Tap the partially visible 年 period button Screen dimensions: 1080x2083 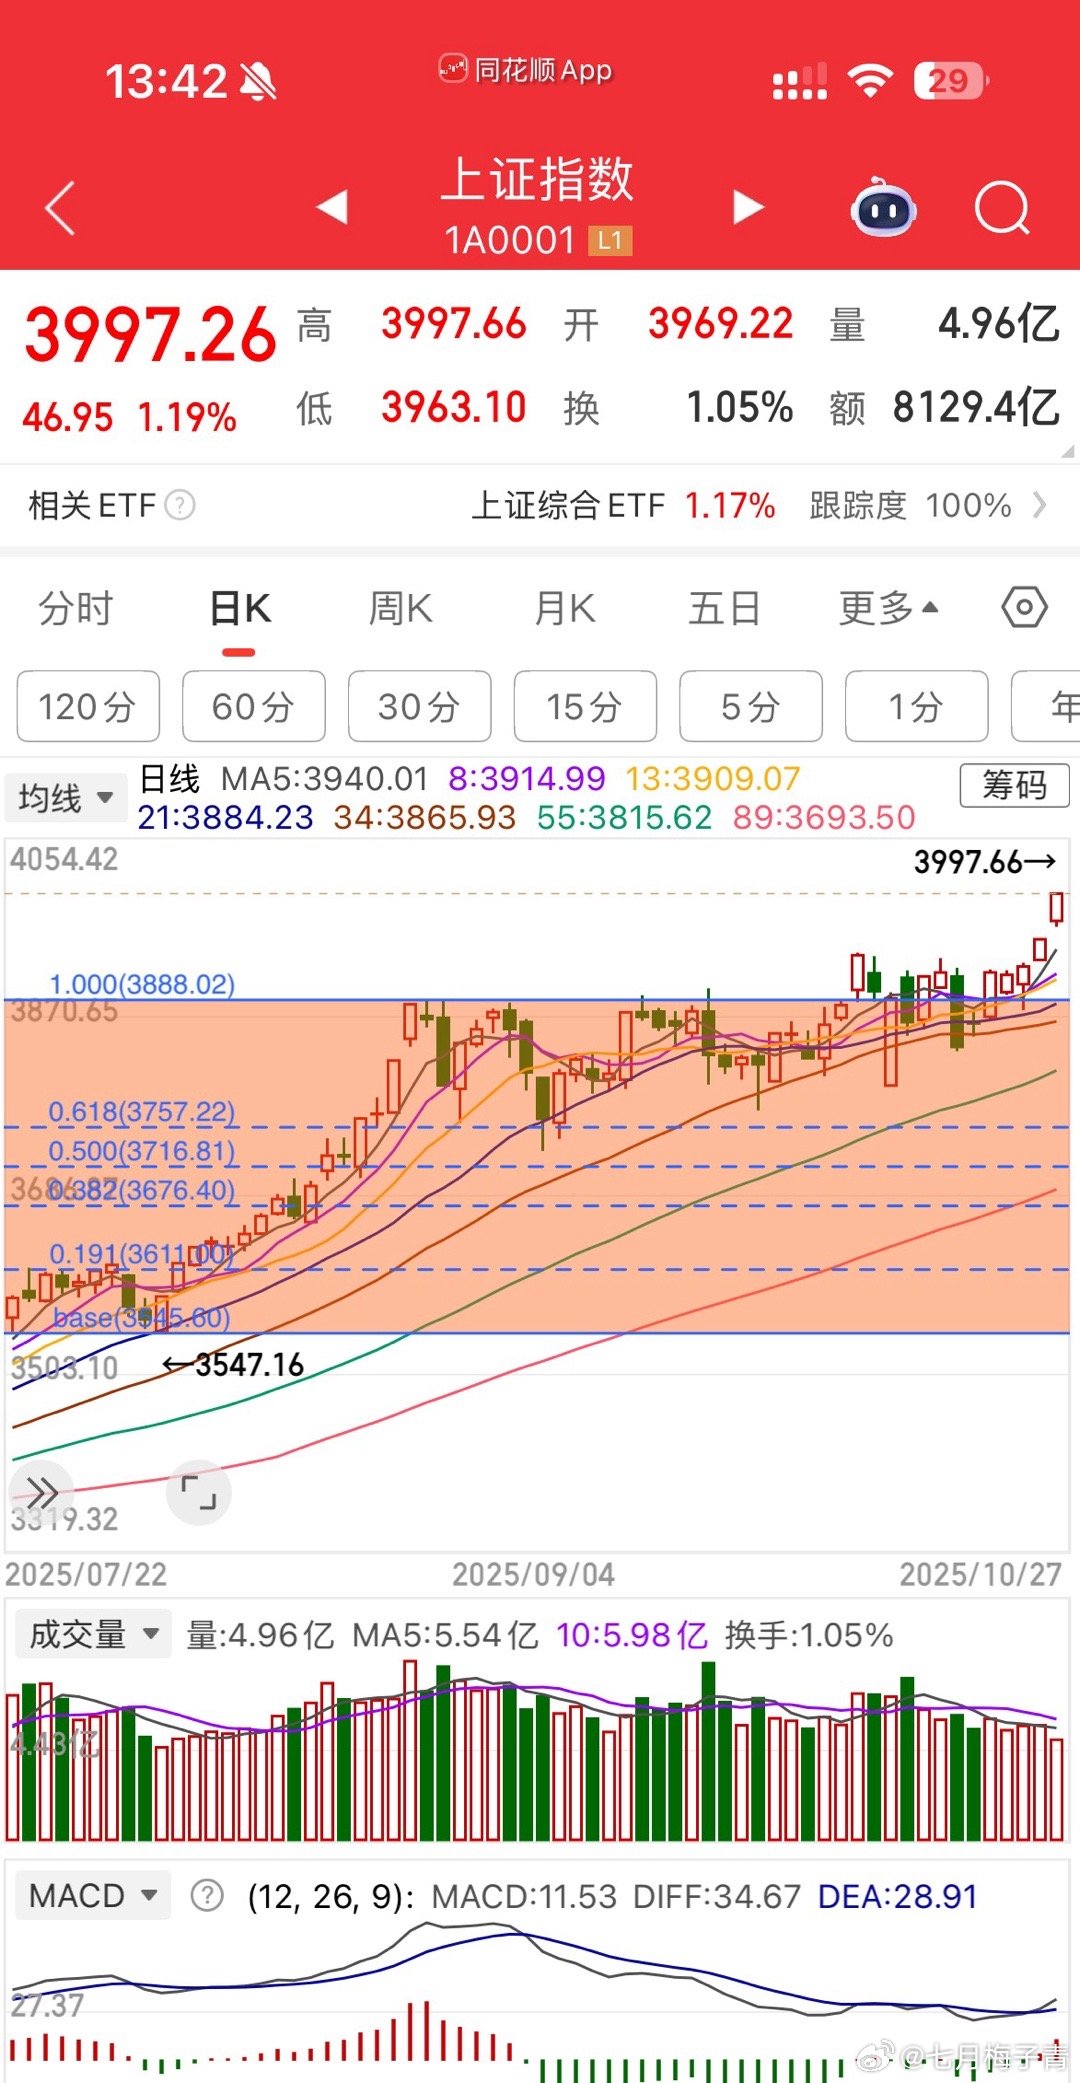[x=1046, y=706]
